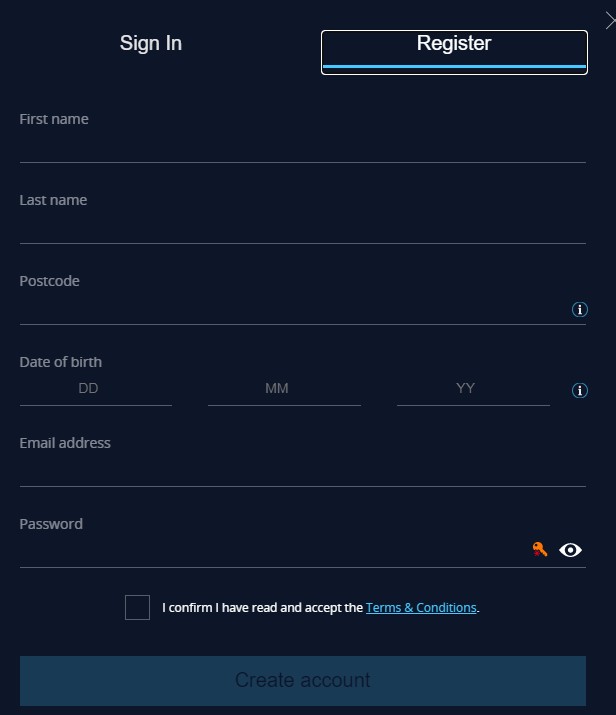Click into the Password field

pyautogui.click(x=274, y=553)
